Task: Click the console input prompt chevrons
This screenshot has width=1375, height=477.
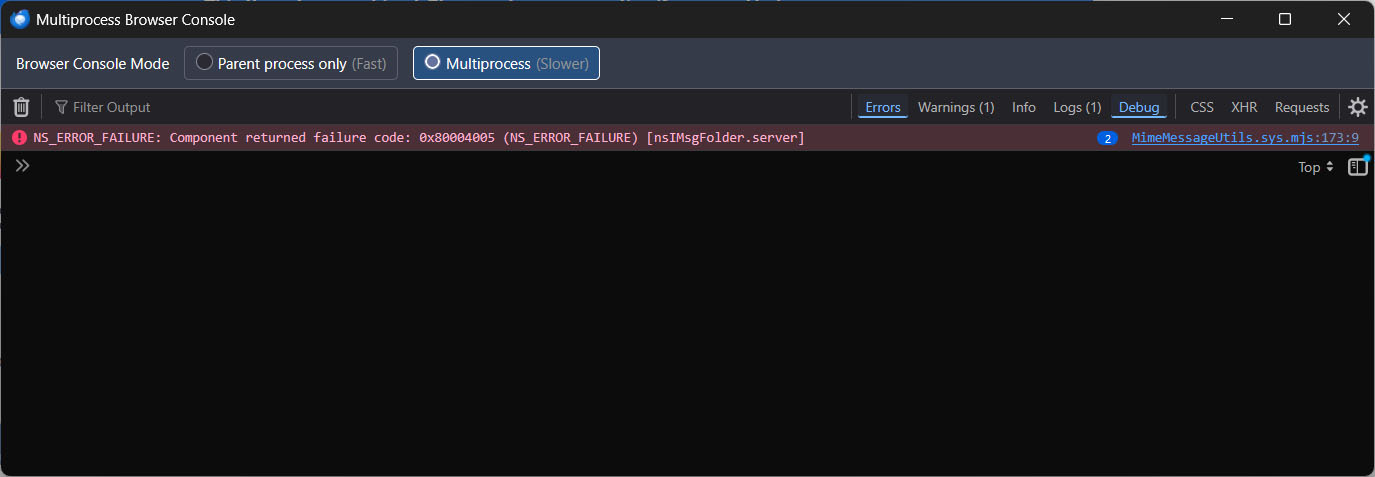Action: click(22, 166)
